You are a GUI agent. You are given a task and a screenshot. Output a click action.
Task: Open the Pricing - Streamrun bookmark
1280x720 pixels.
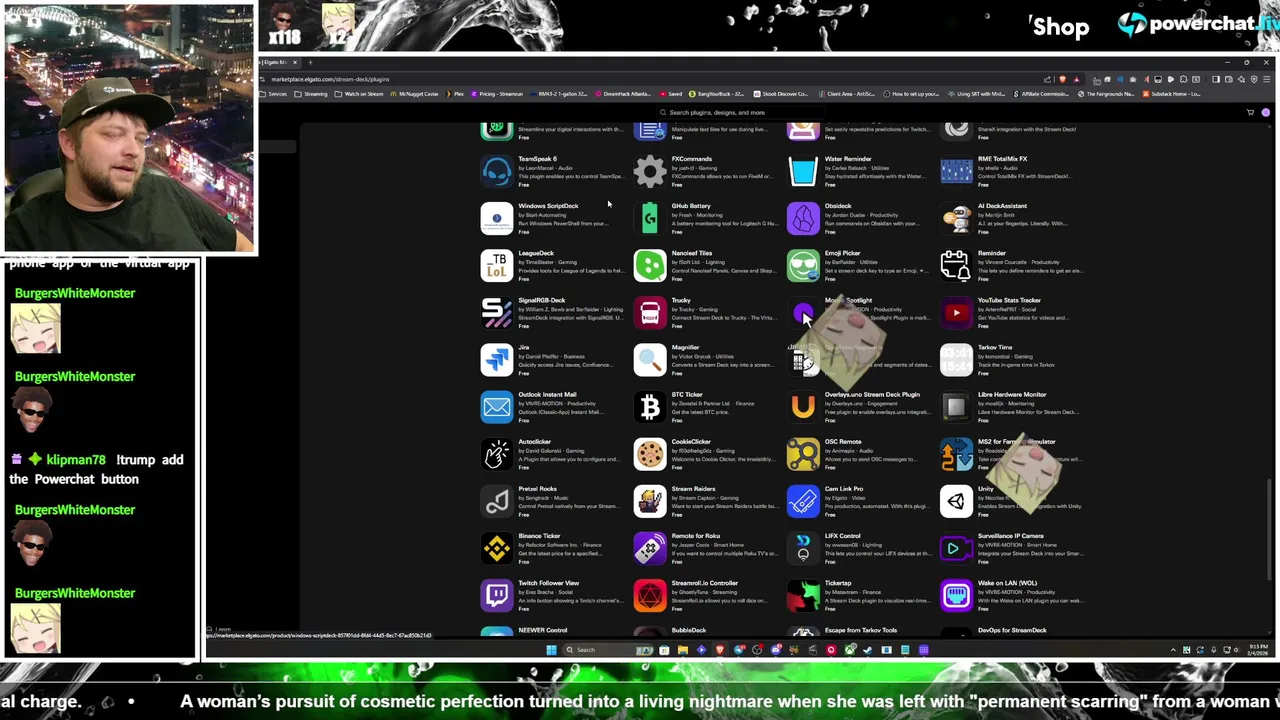tap(497, 94)
